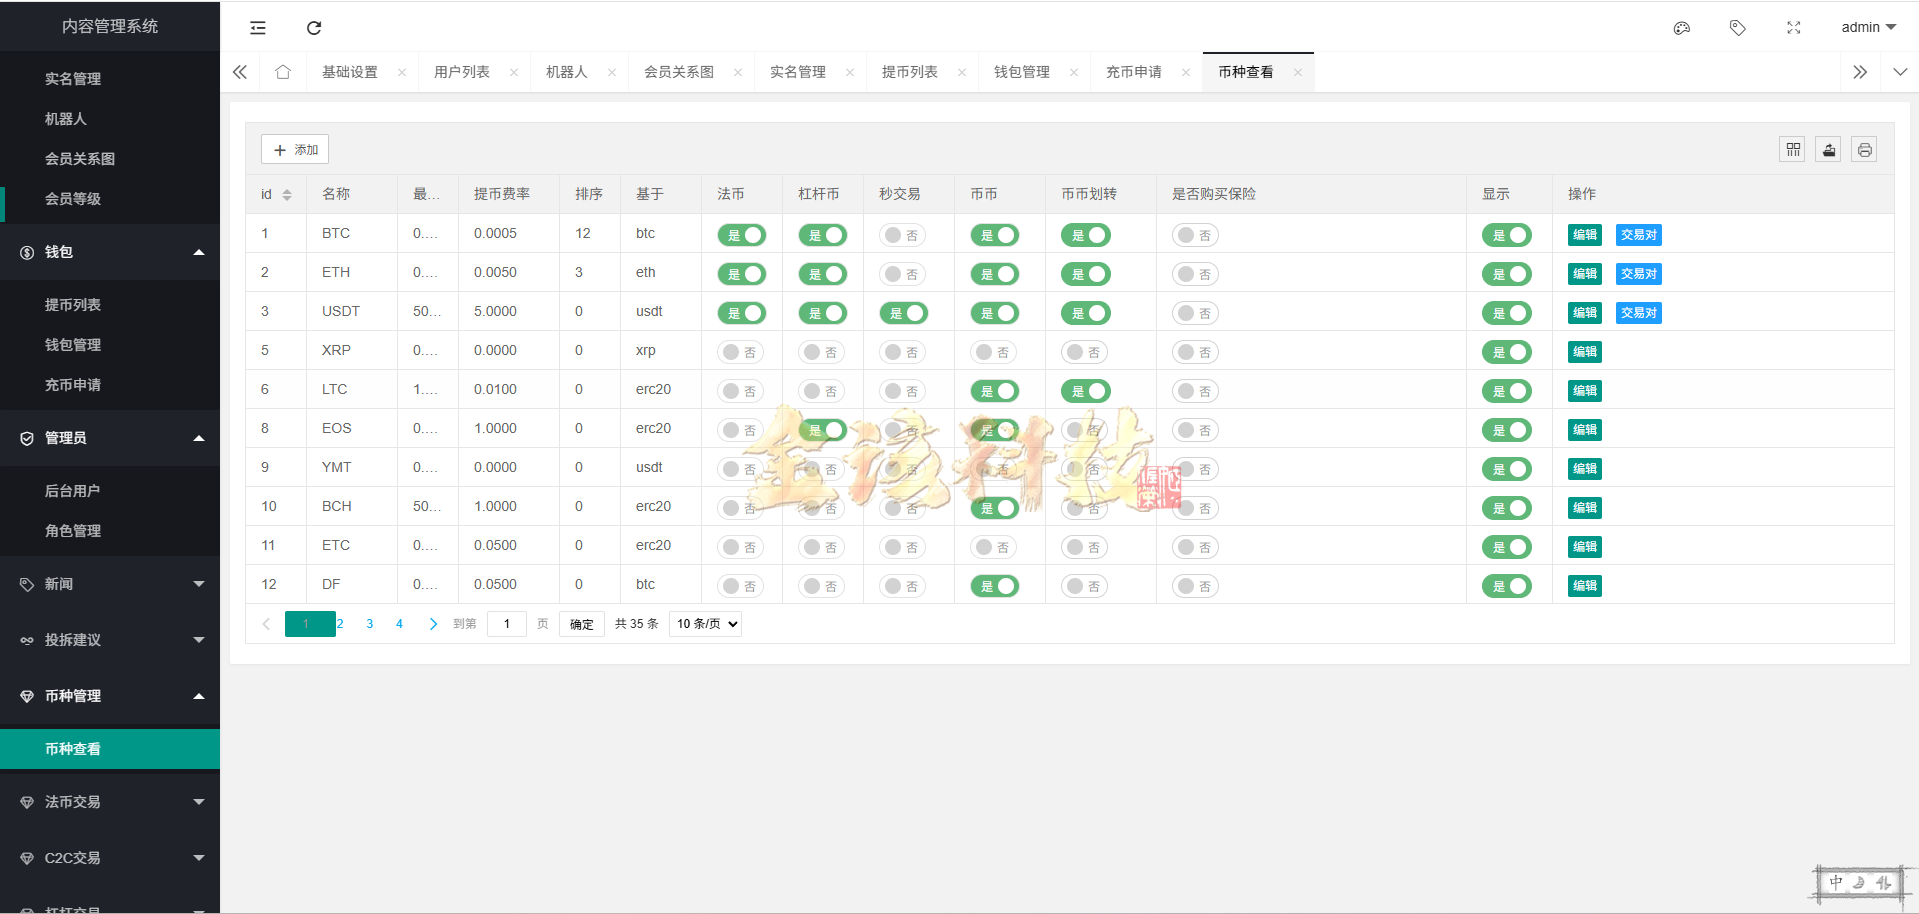Refresh the page with the reload icon
The width and height of the screenshot is (1919, 914).
click(x=313, y=27)
